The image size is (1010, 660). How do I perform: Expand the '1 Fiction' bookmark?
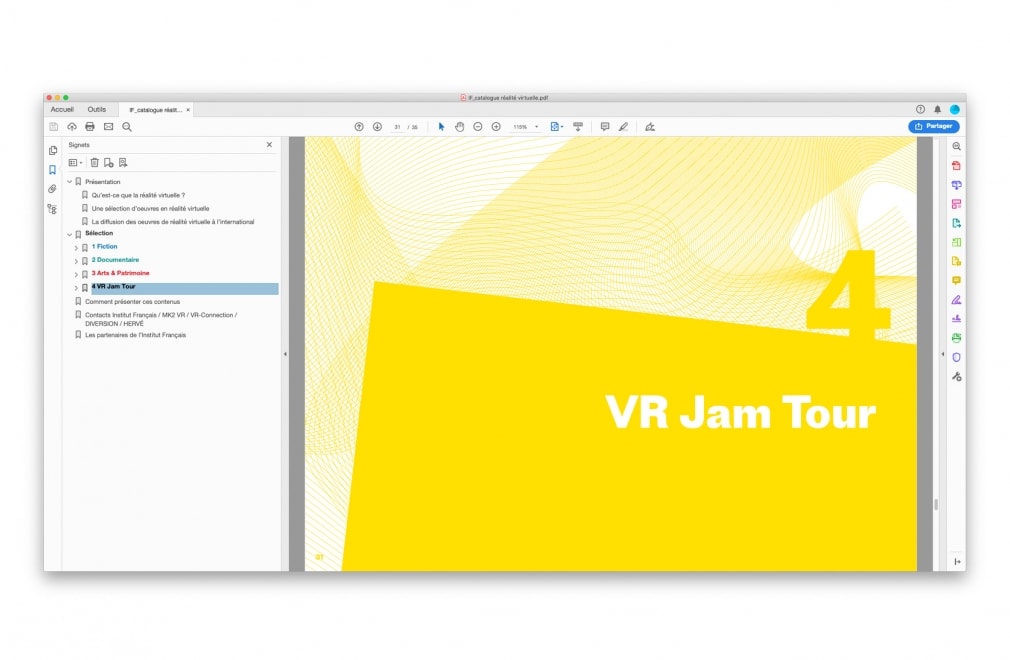(x=76, y=247)
